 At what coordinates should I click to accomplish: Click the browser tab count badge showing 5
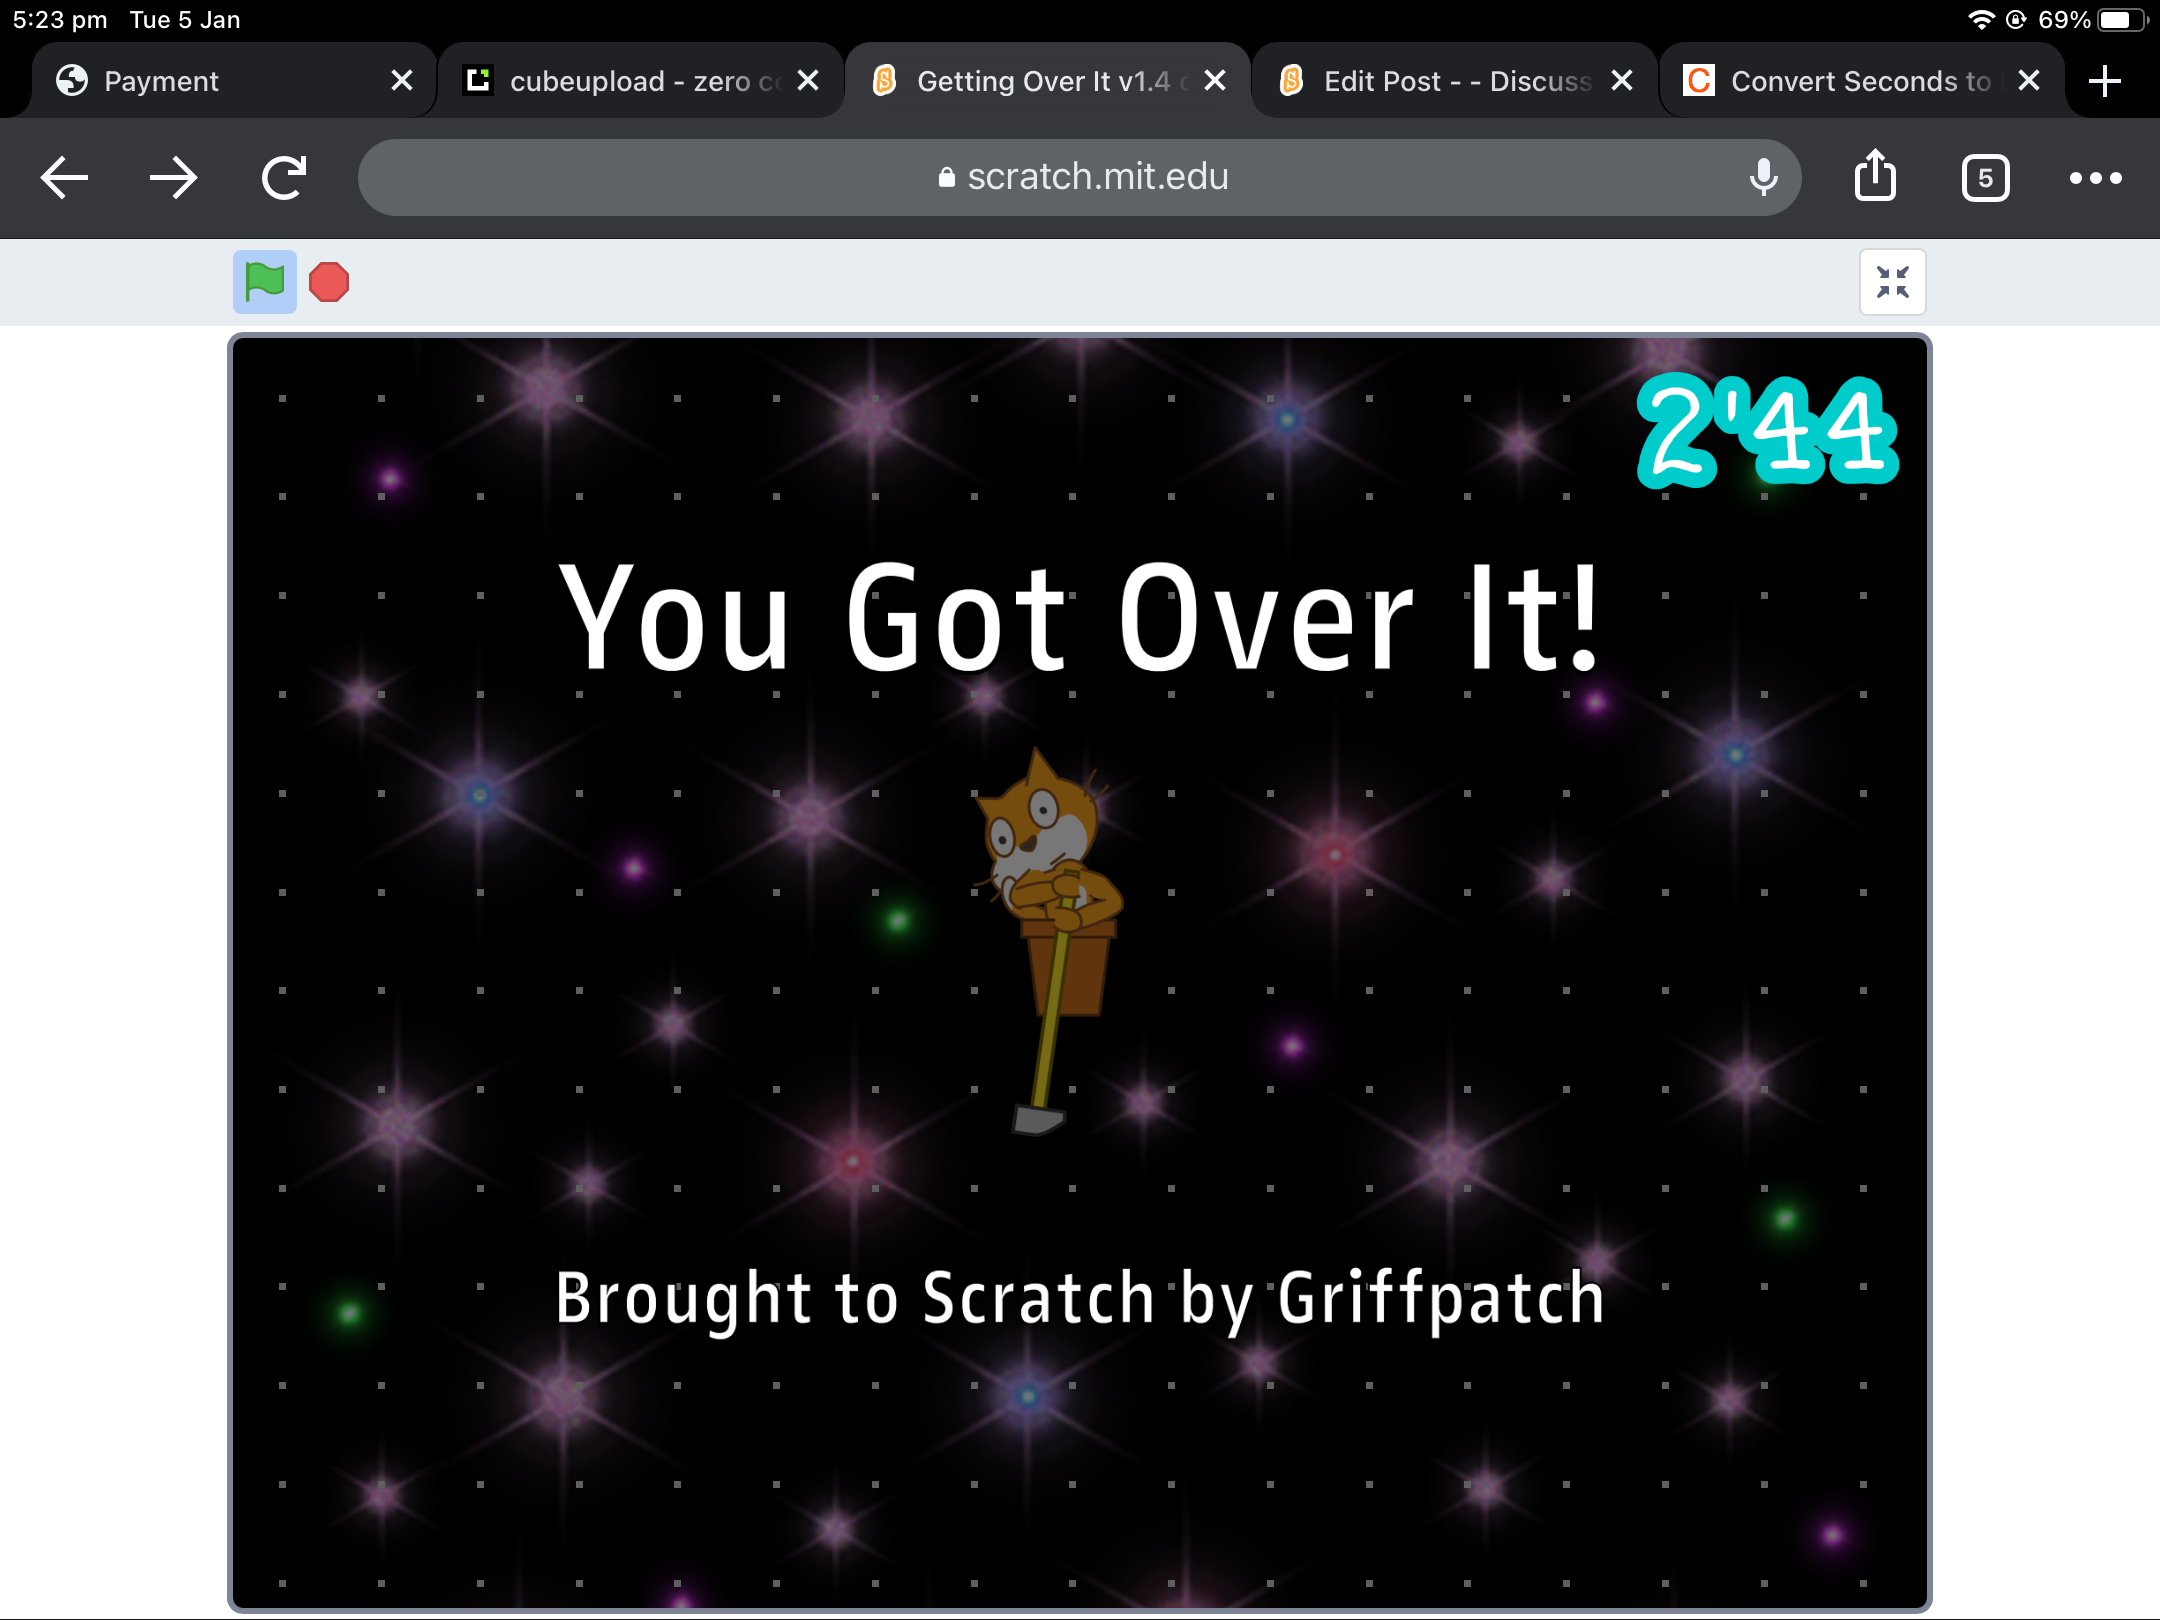coord(1985,177)
